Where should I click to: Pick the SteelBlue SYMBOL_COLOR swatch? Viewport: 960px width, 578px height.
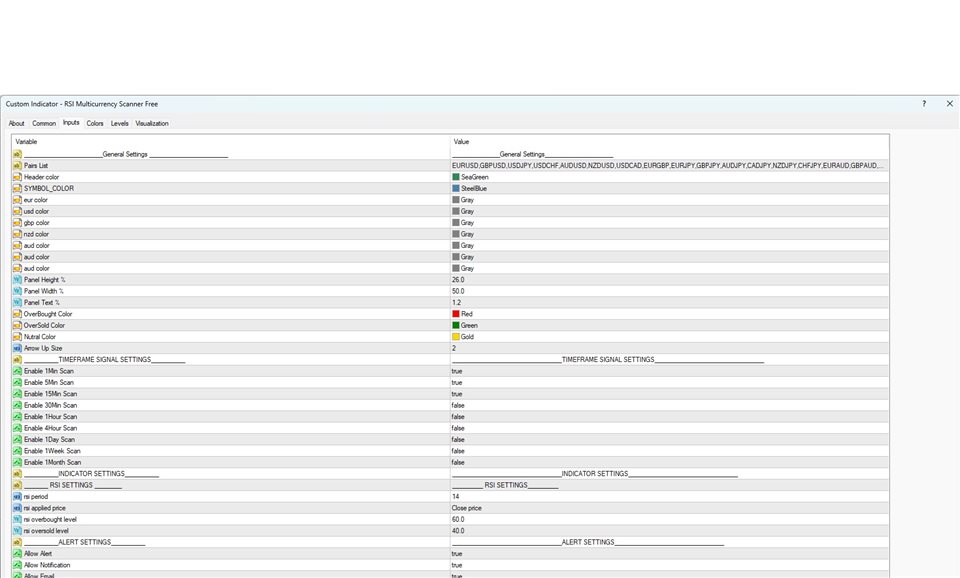coord(456,189)
